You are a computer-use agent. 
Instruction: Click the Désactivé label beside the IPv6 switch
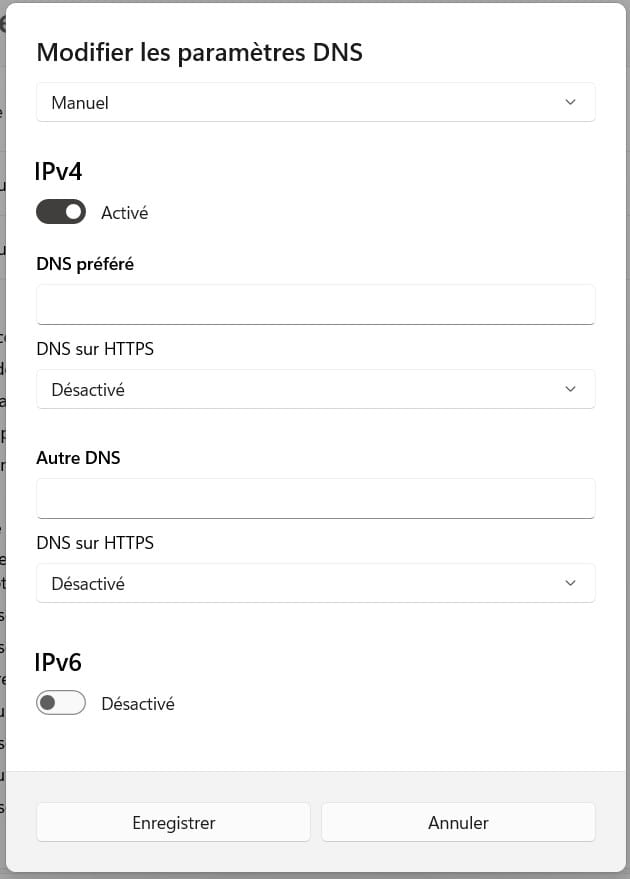click(138, 704)
